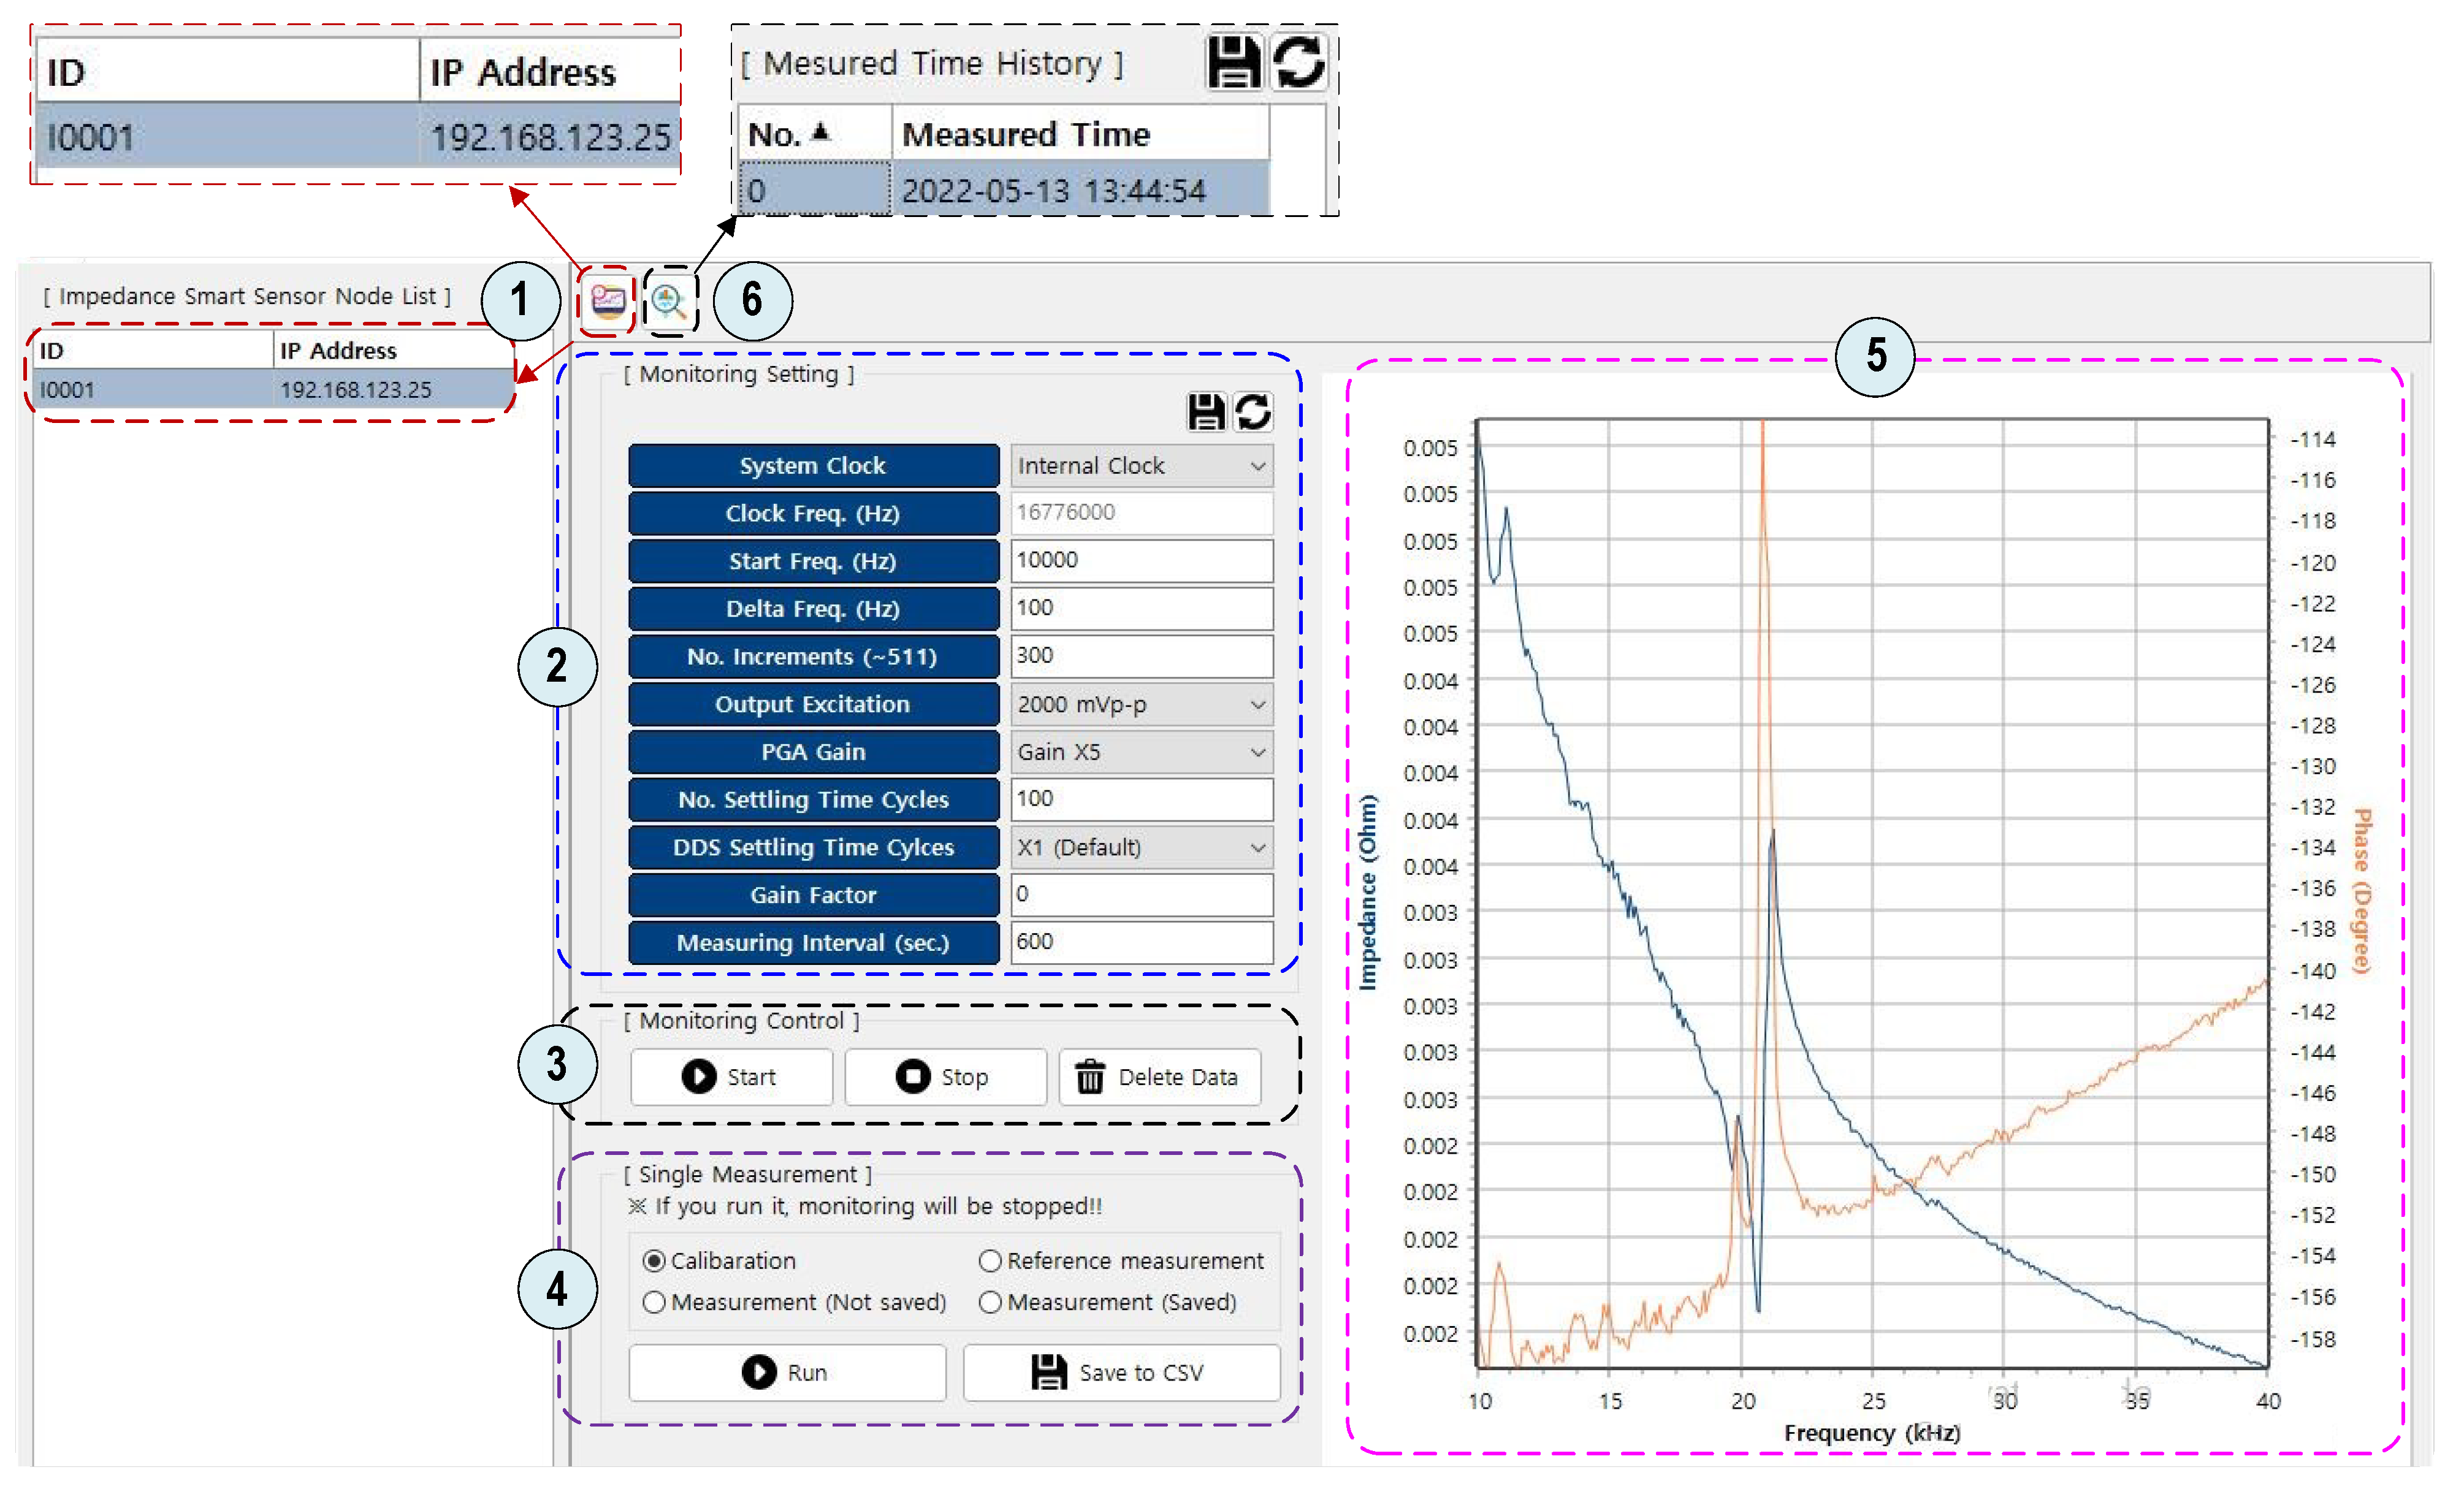
Task: Choose Measurement (Not saved) radio button
Action: coord(654,1302)
